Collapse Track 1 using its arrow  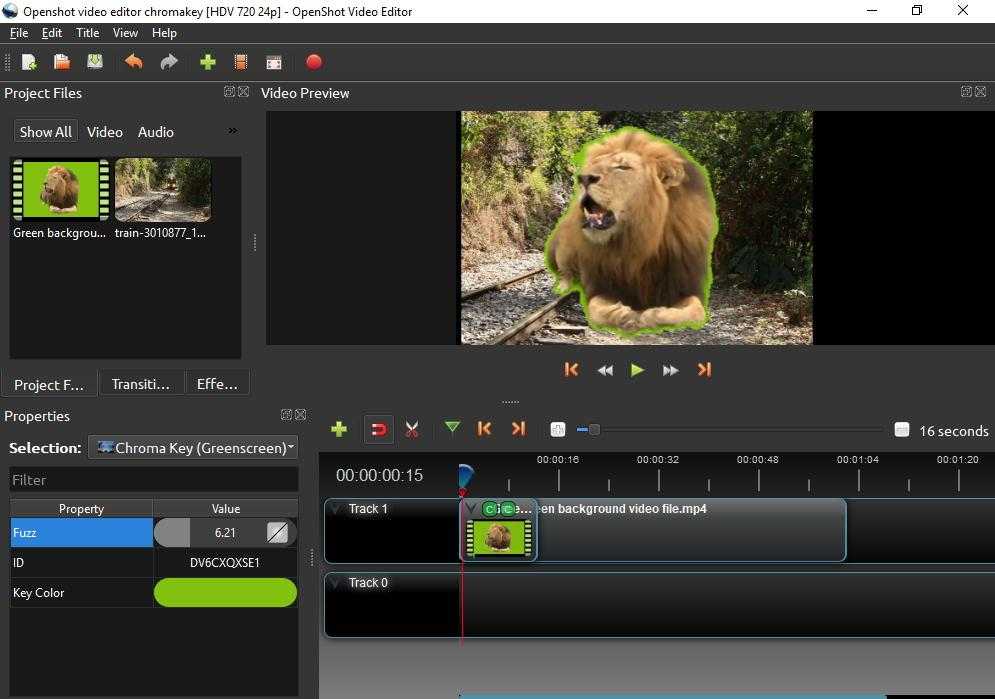(336, 509)
